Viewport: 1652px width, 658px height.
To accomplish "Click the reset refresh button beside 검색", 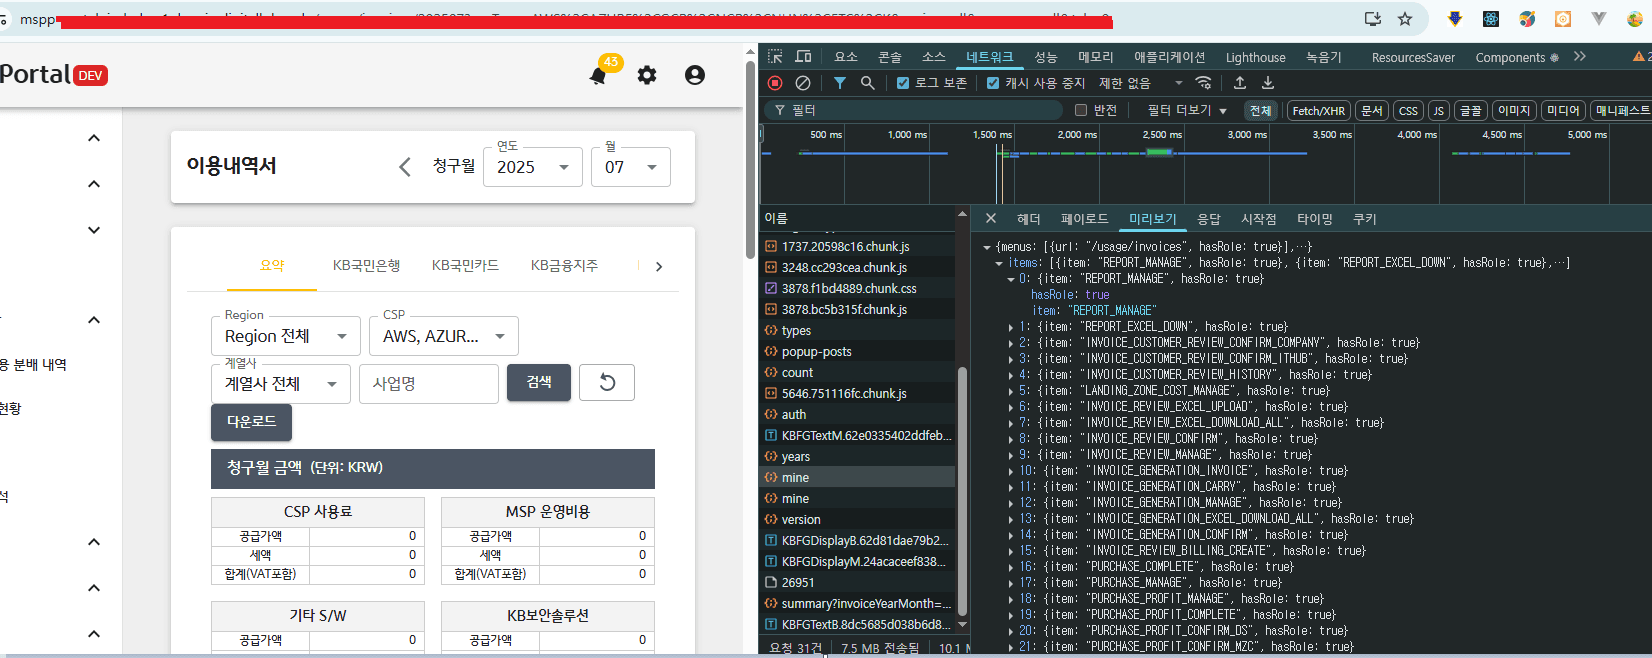I will click(x=607, y=382).
